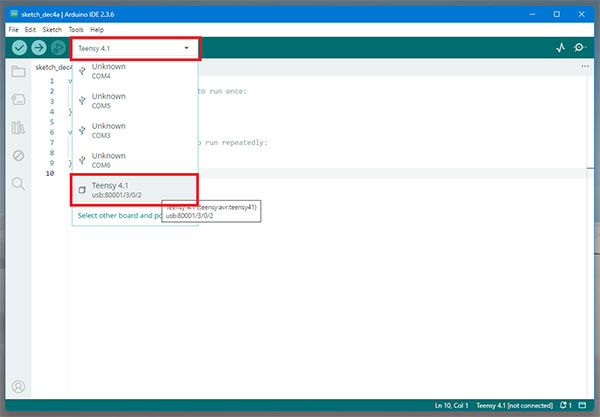Choose the Unknown COM3 port
Screen dimensions: 600x417
tap(108, 132)
